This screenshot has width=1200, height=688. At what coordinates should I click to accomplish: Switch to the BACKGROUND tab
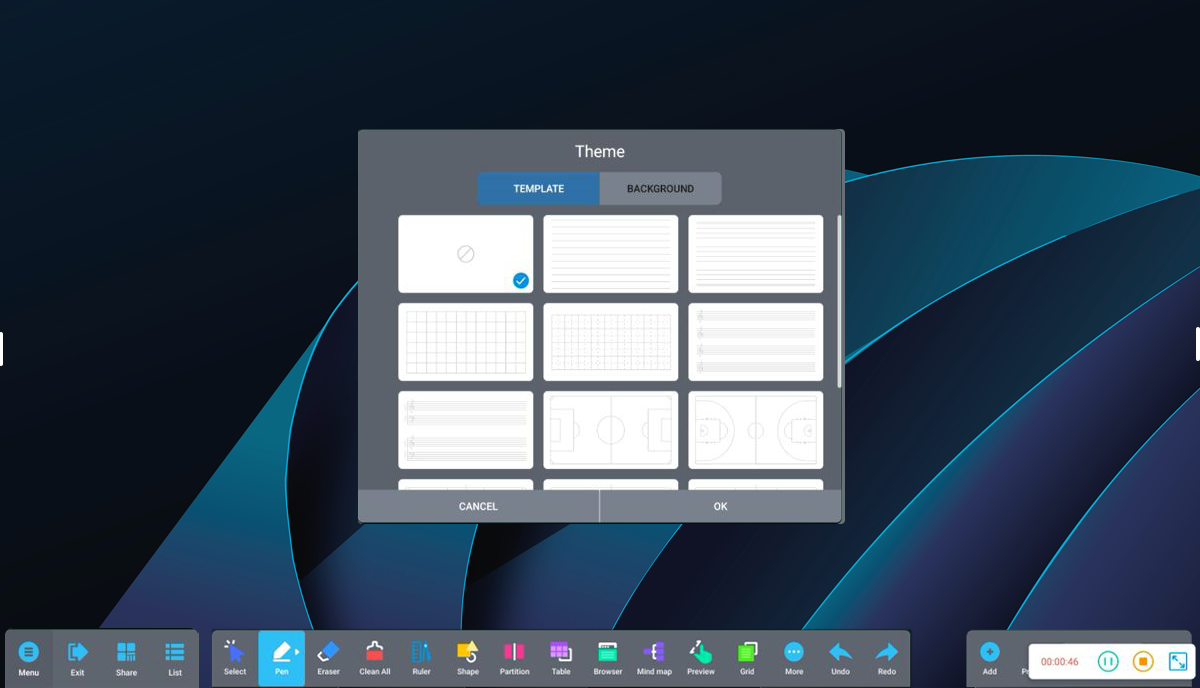tap(660, 188)
